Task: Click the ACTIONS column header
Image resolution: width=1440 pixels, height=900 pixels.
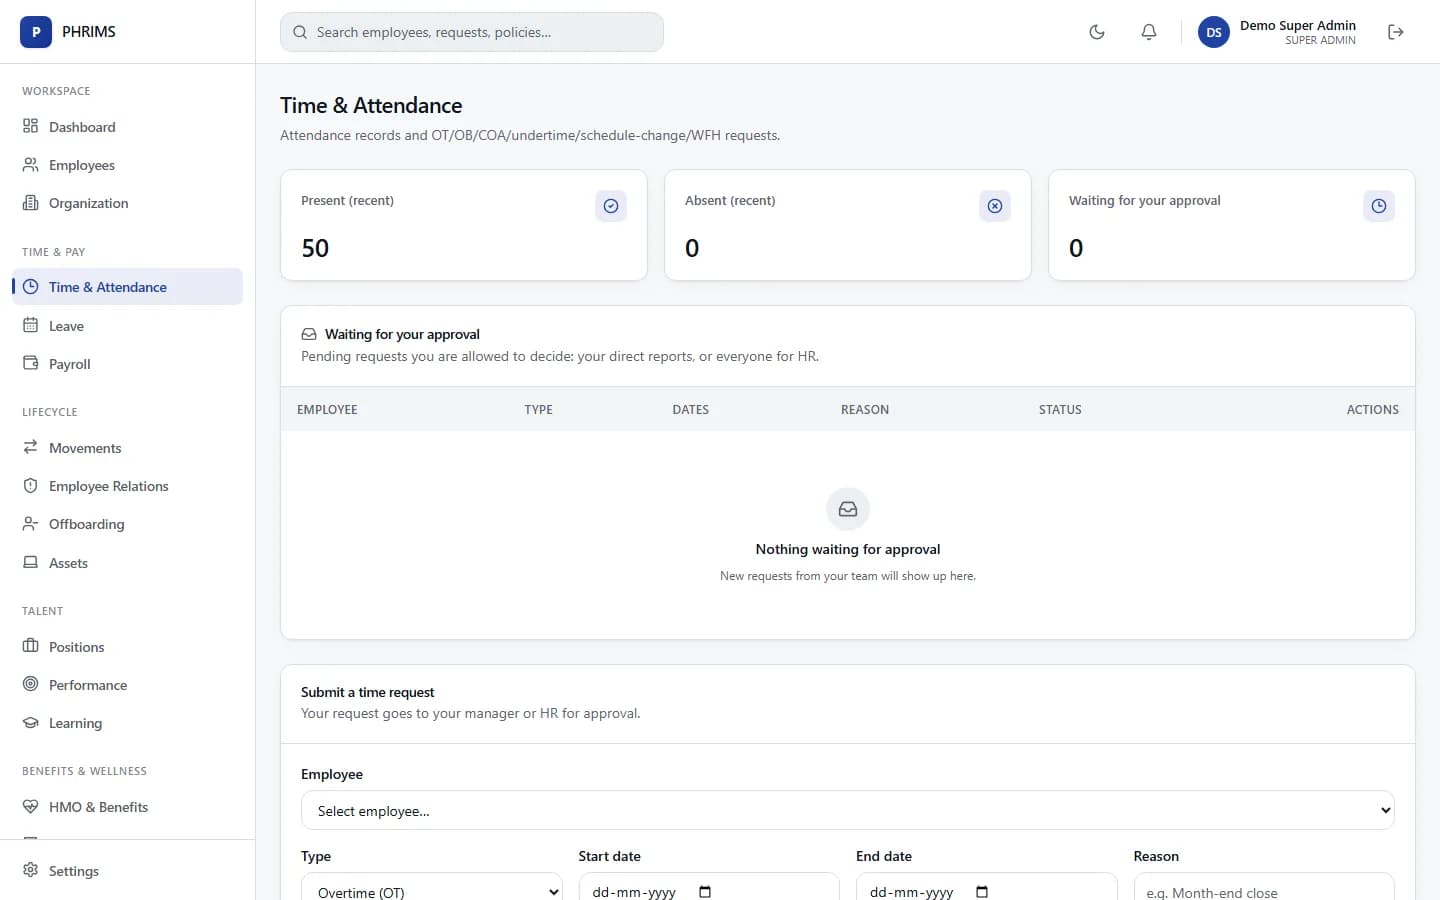Action: (1373, 409)
